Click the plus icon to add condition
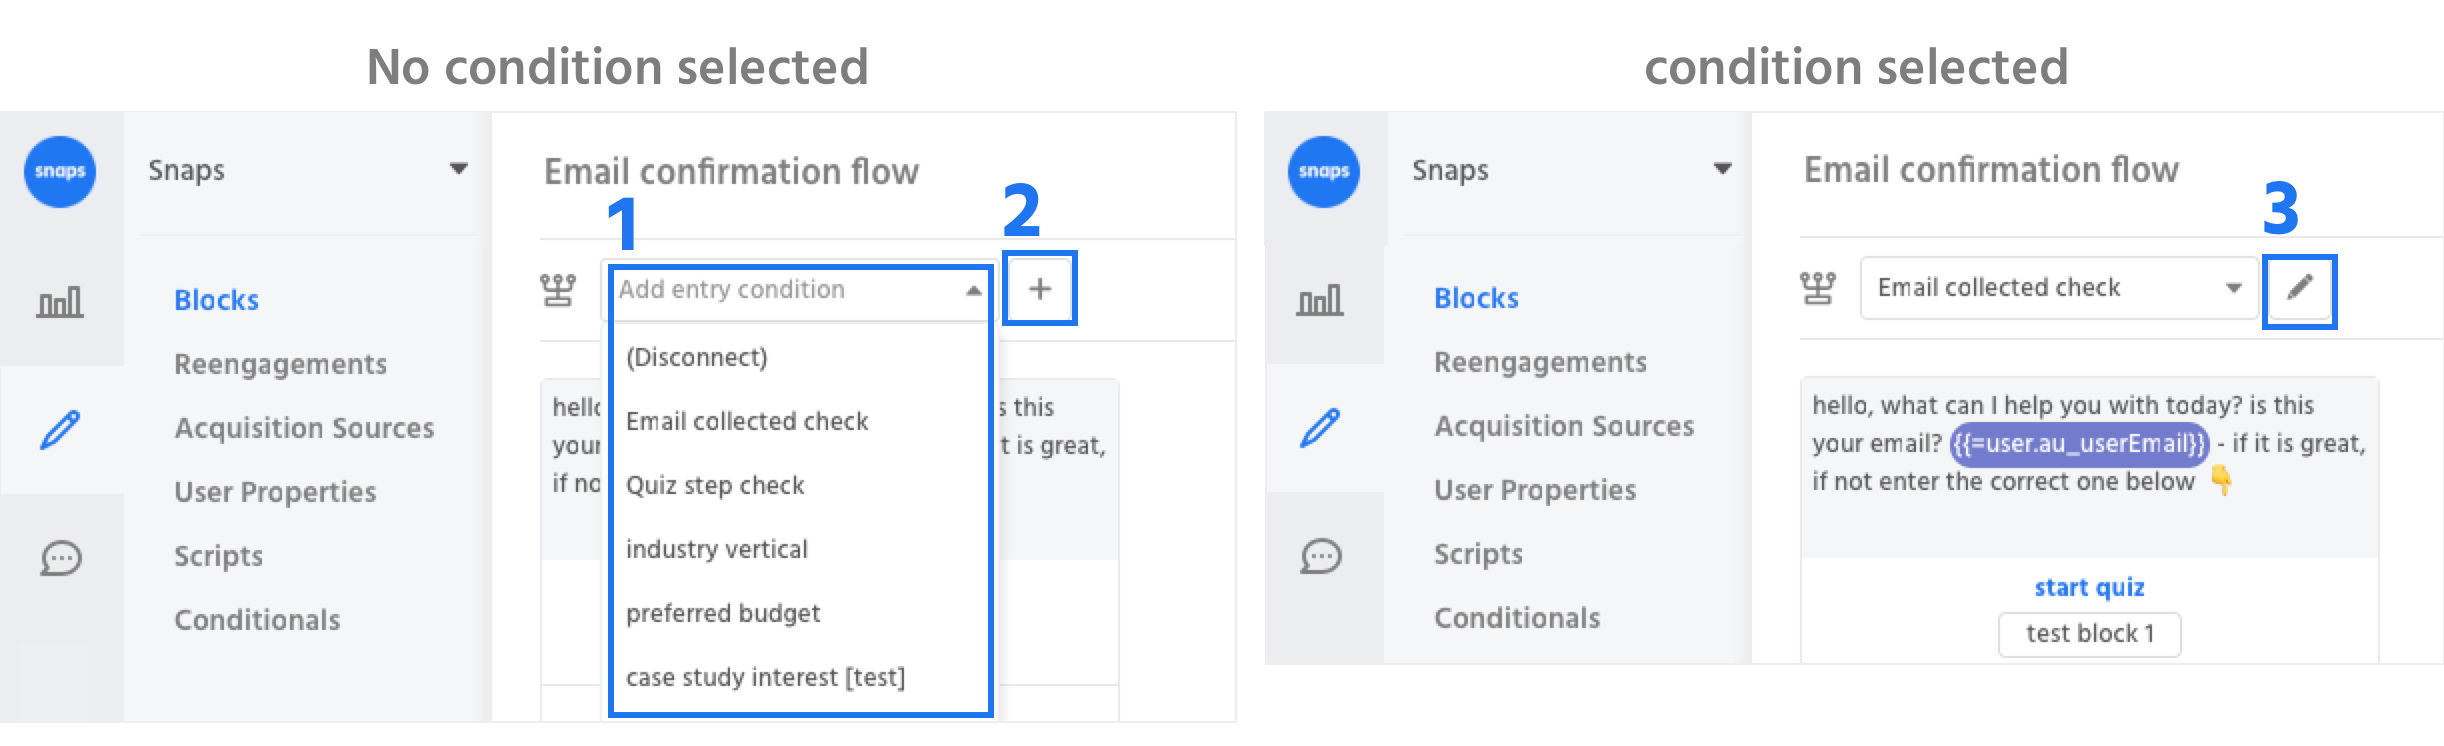The width and height of the screenshot is (2444, 746). [1040, 289]
